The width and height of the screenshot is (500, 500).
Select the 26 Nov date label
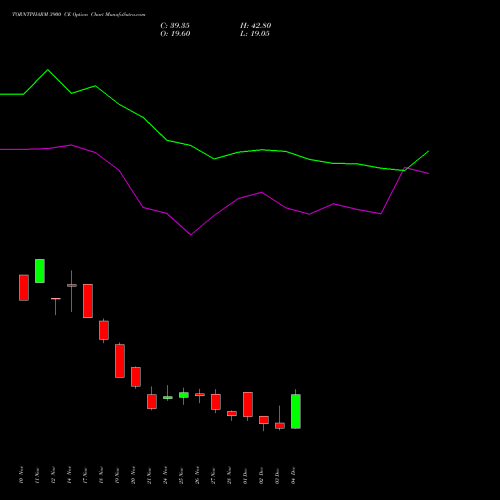197,475
